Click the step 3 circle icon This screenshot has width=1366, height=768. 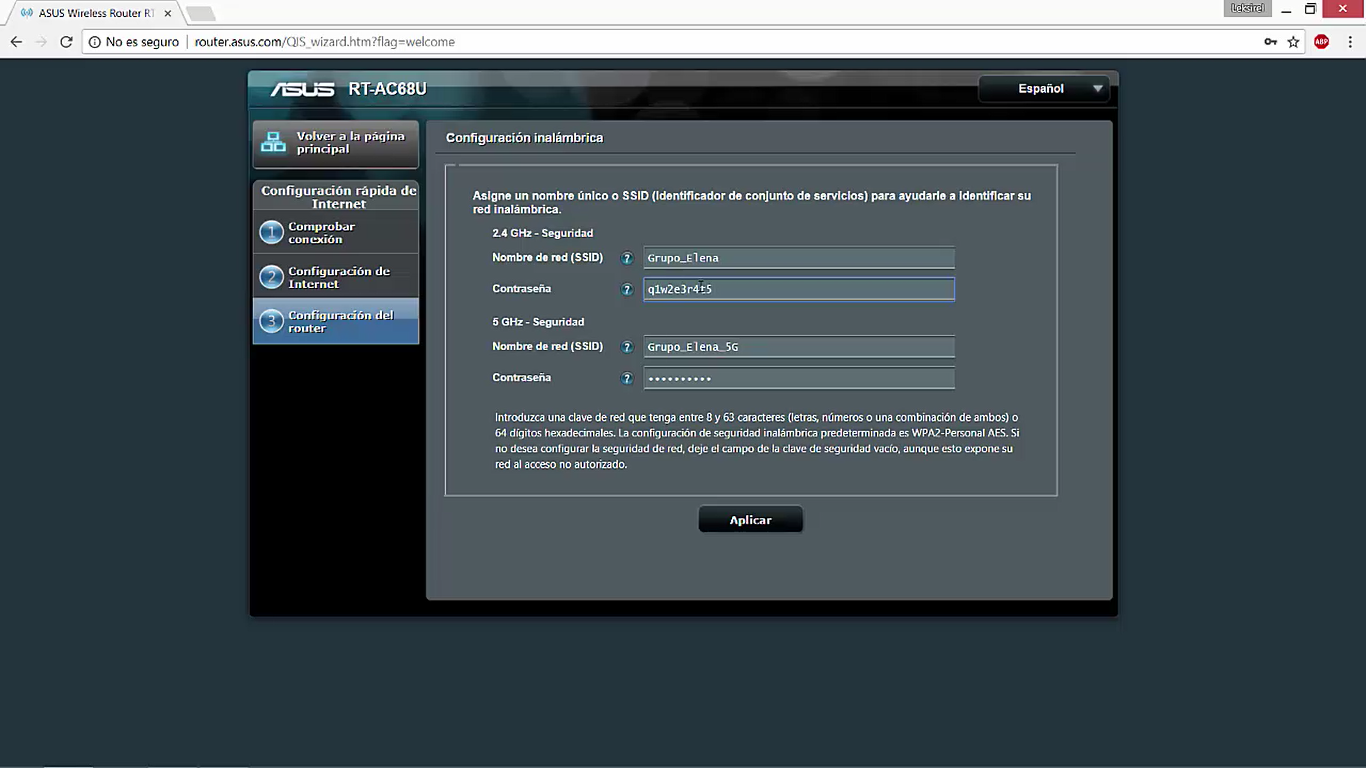271,321
